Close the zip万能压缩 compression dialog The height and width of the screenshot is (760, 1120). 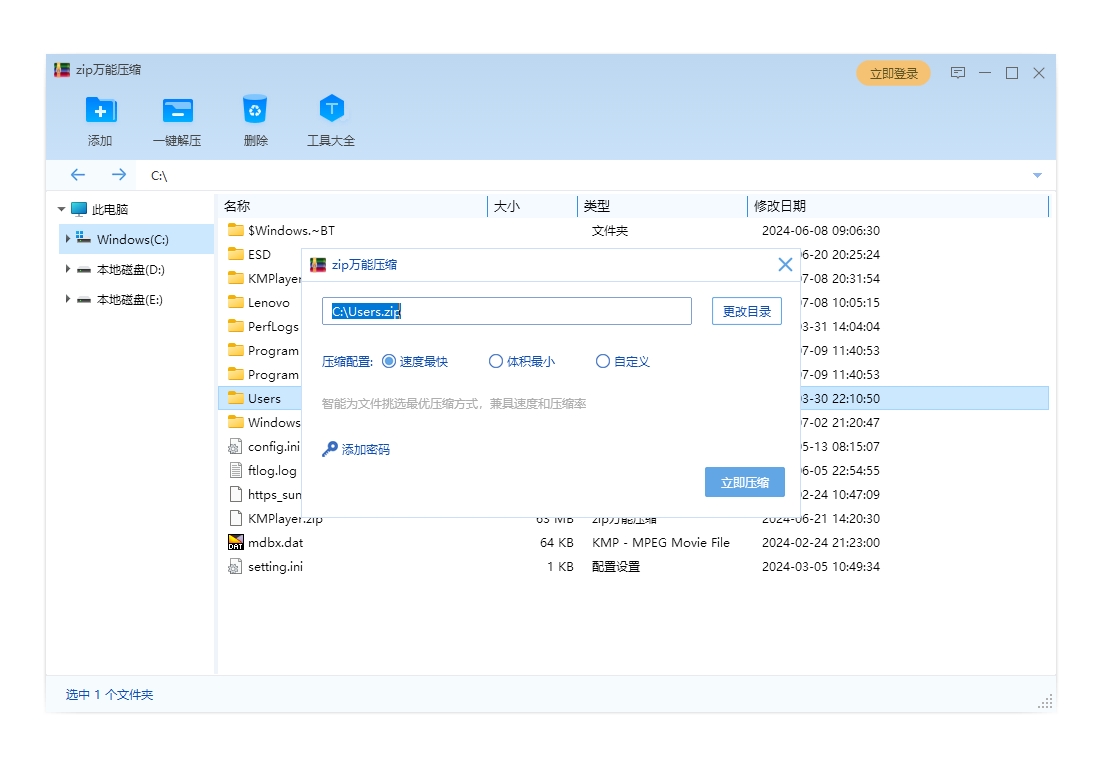coord(785,265)
